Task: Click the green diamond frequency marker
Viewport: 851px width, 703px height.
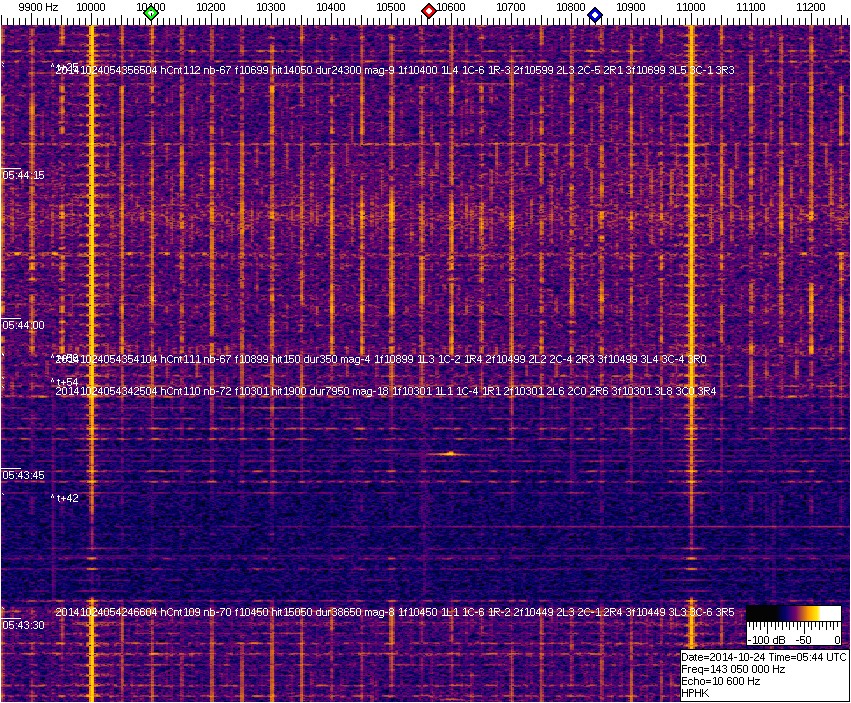Action: coord(151,12)
